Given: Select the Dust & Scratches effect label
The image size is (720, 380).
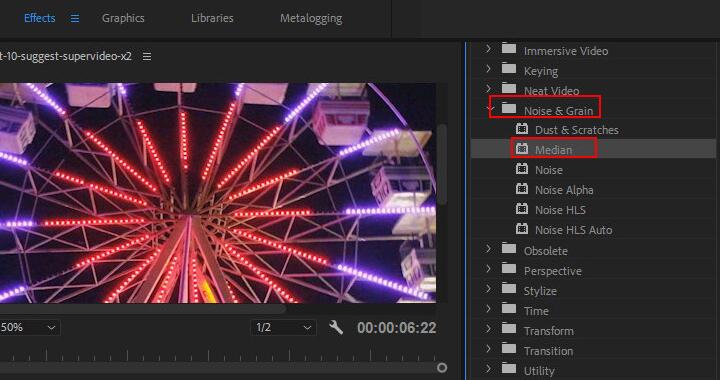Looking at the screenshot, I should point(577,130).
